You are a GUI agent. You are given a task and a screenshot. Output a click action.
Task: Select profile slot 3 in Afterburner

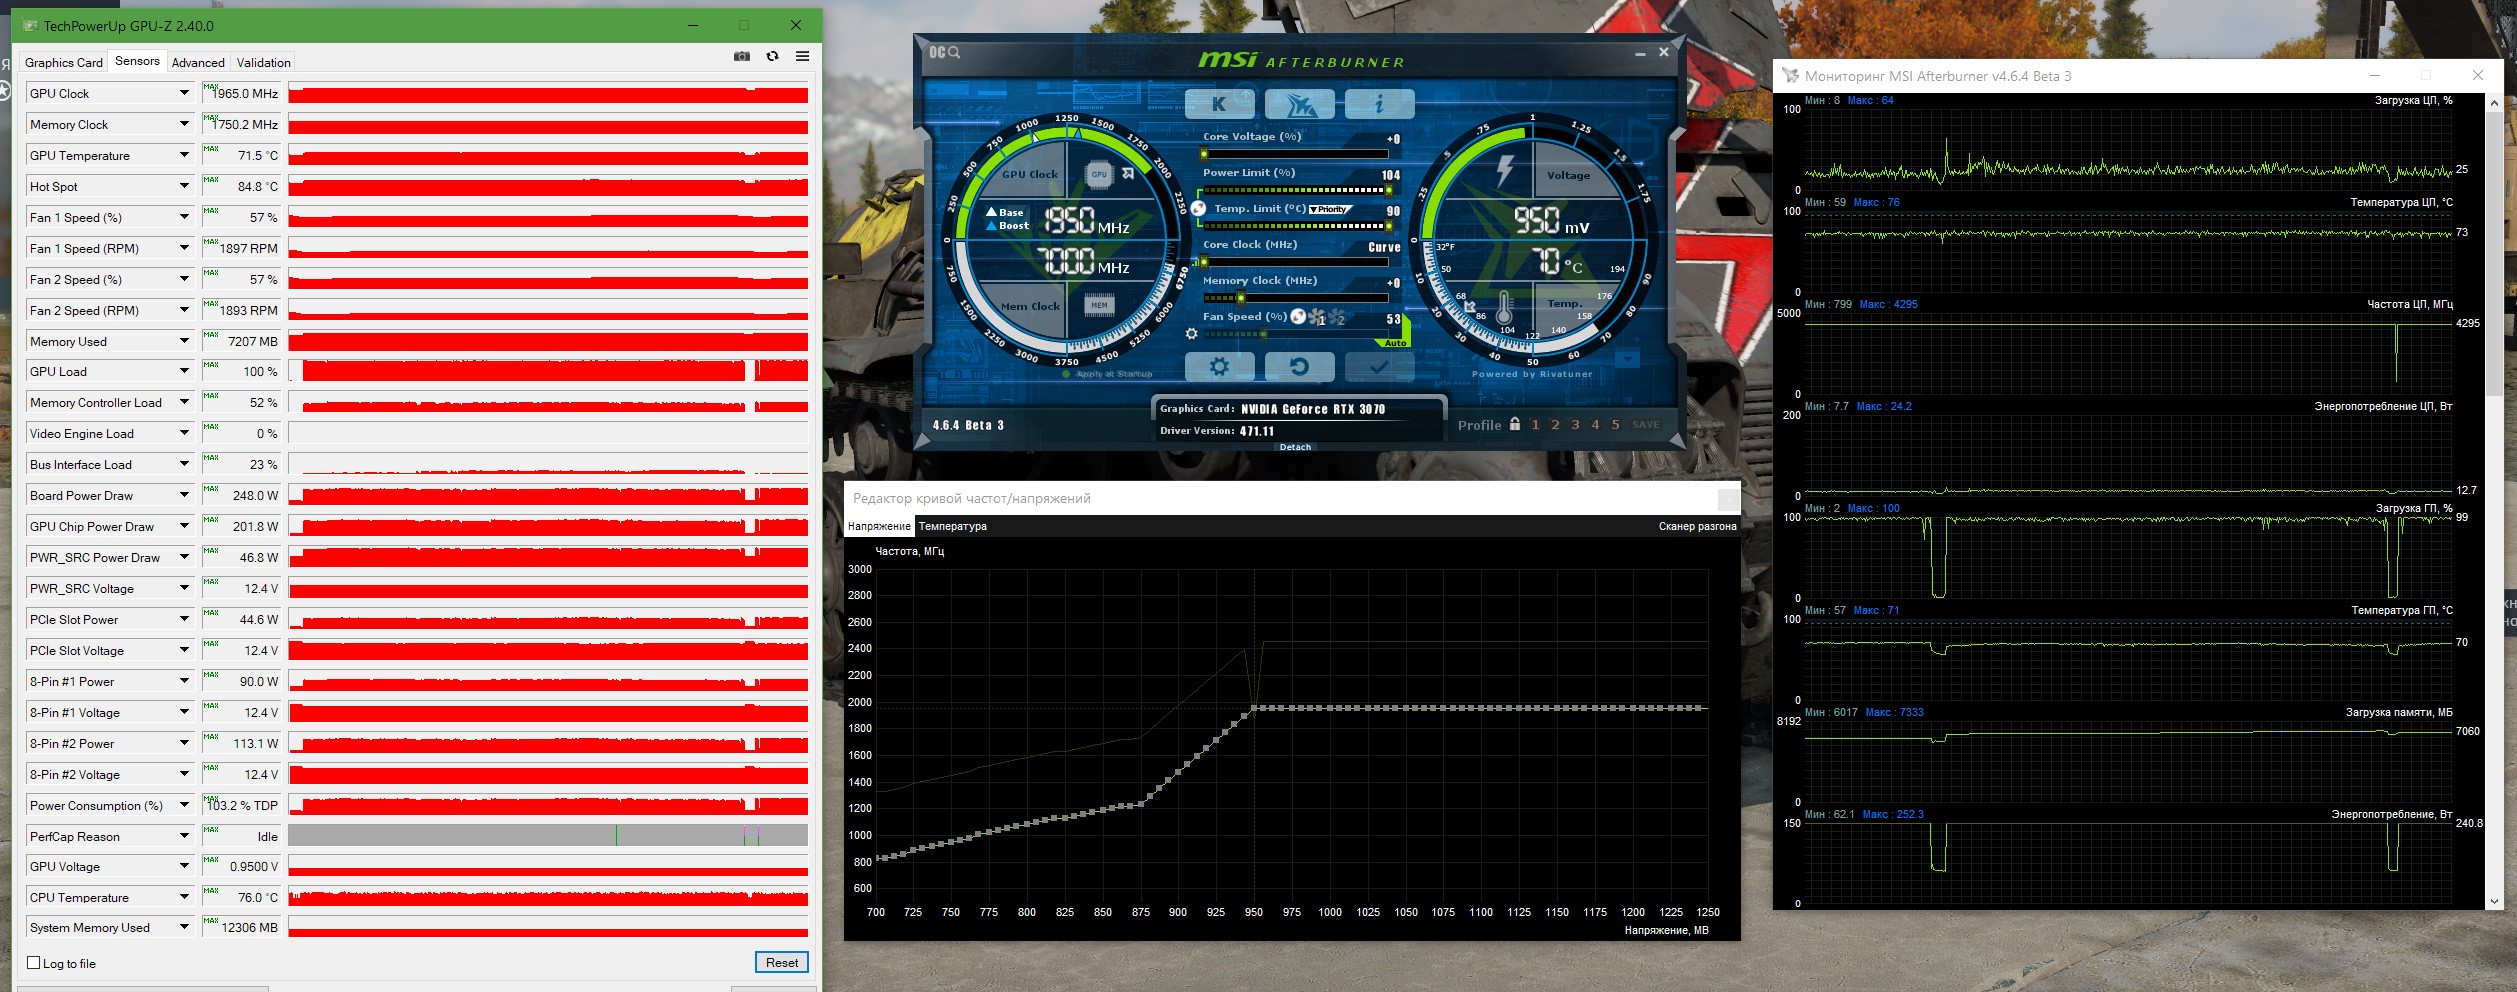1575,424
